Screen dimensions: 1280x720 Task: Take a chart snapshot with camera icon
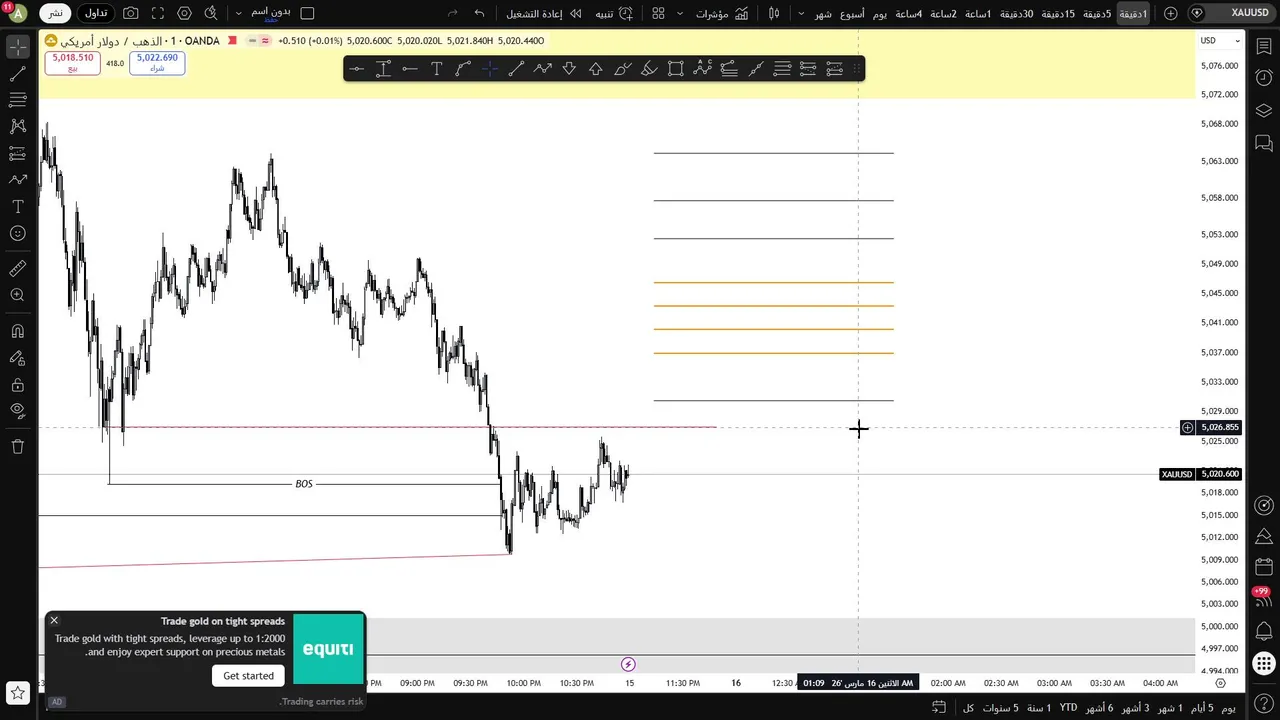131,14
